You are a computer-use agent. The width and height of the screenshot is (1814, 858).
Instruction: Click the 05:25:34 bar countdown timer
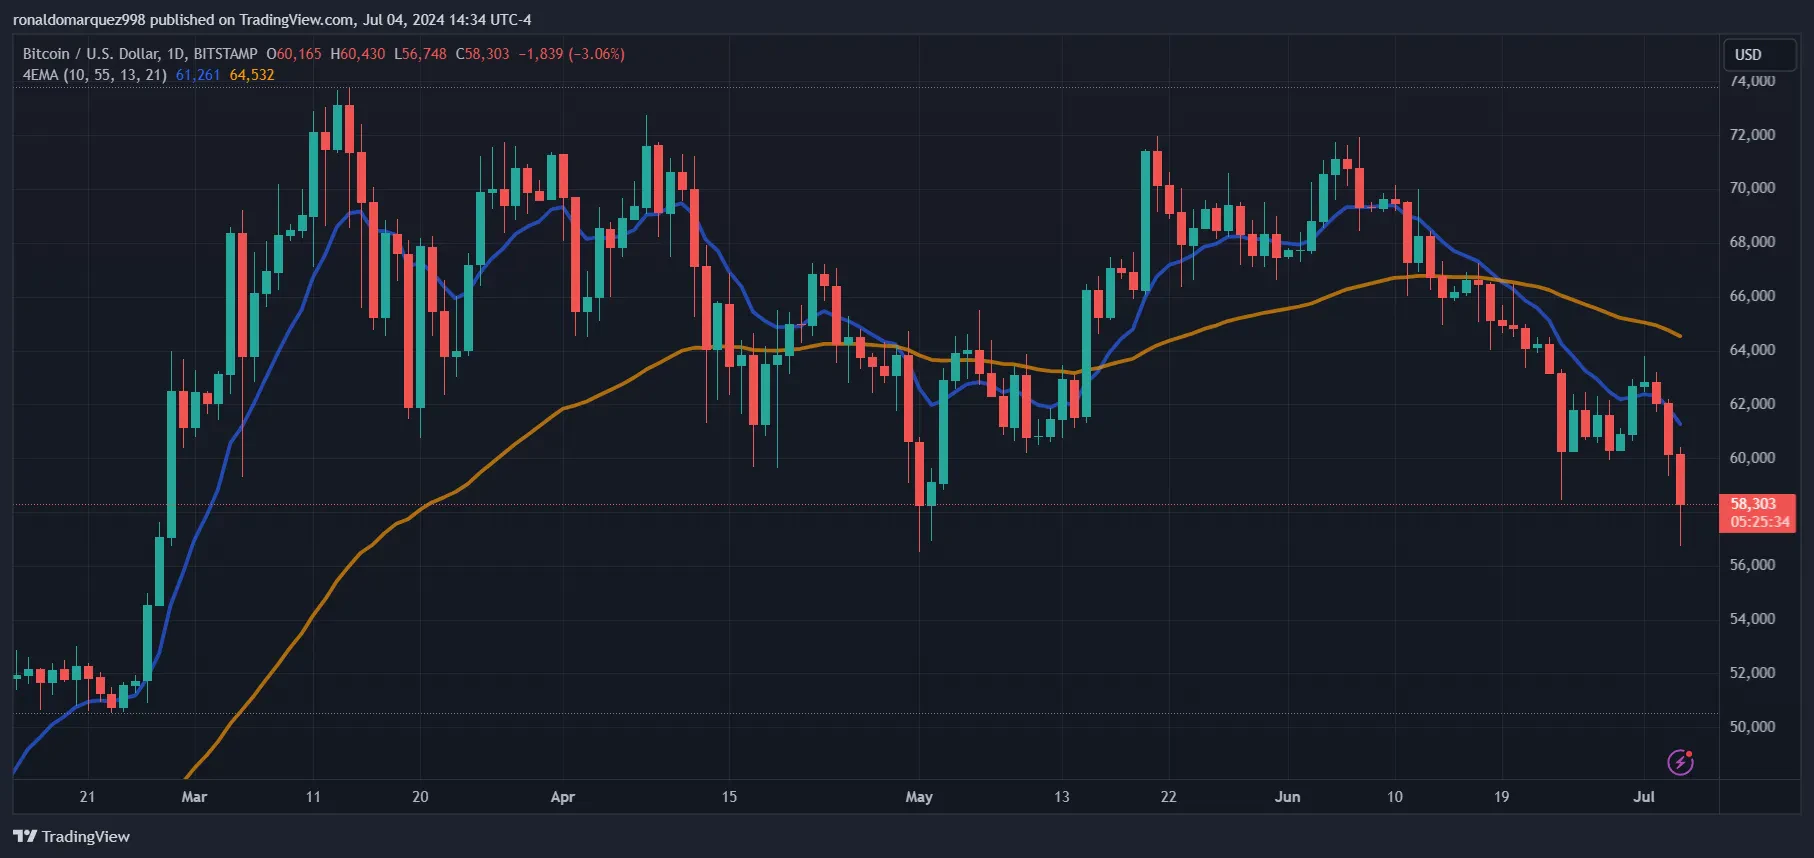coord(1759,522)
